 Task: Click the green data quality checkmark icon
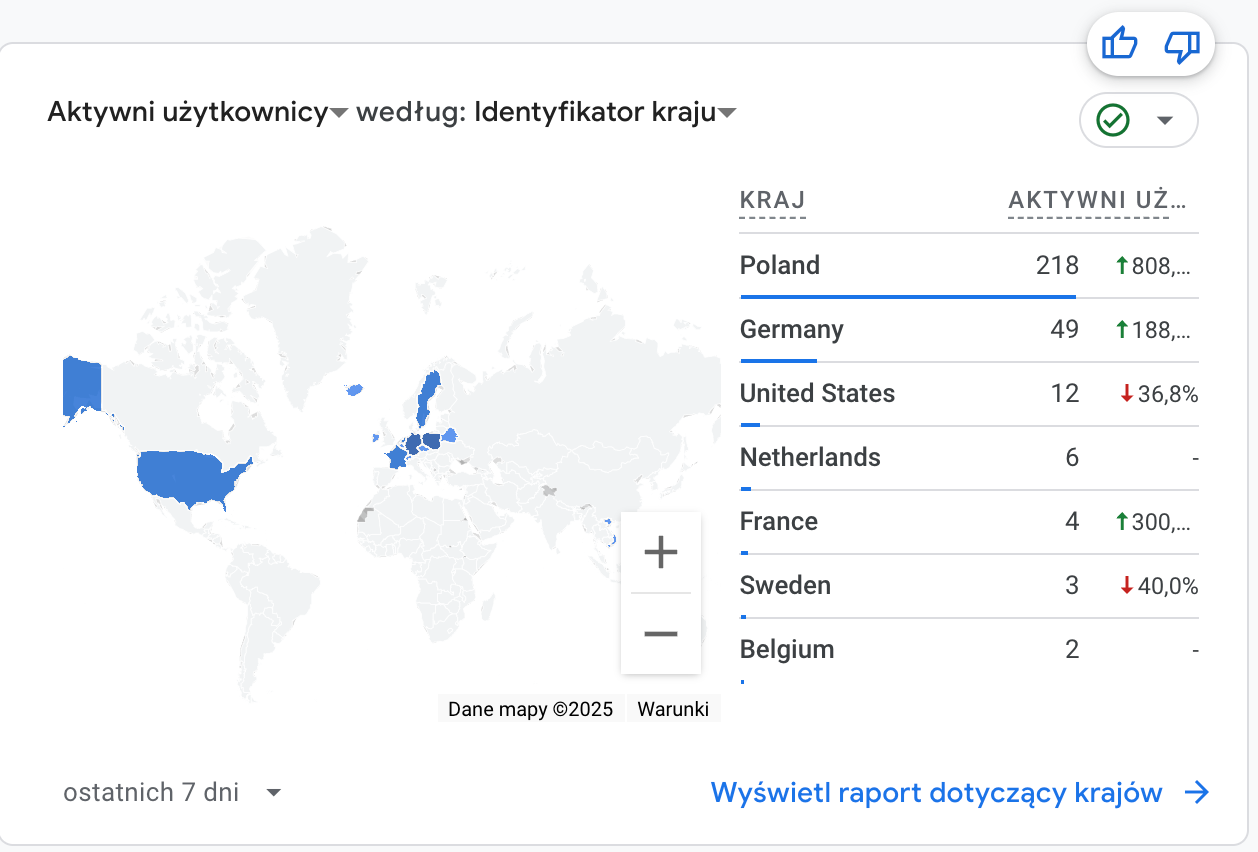point(1113,120)
